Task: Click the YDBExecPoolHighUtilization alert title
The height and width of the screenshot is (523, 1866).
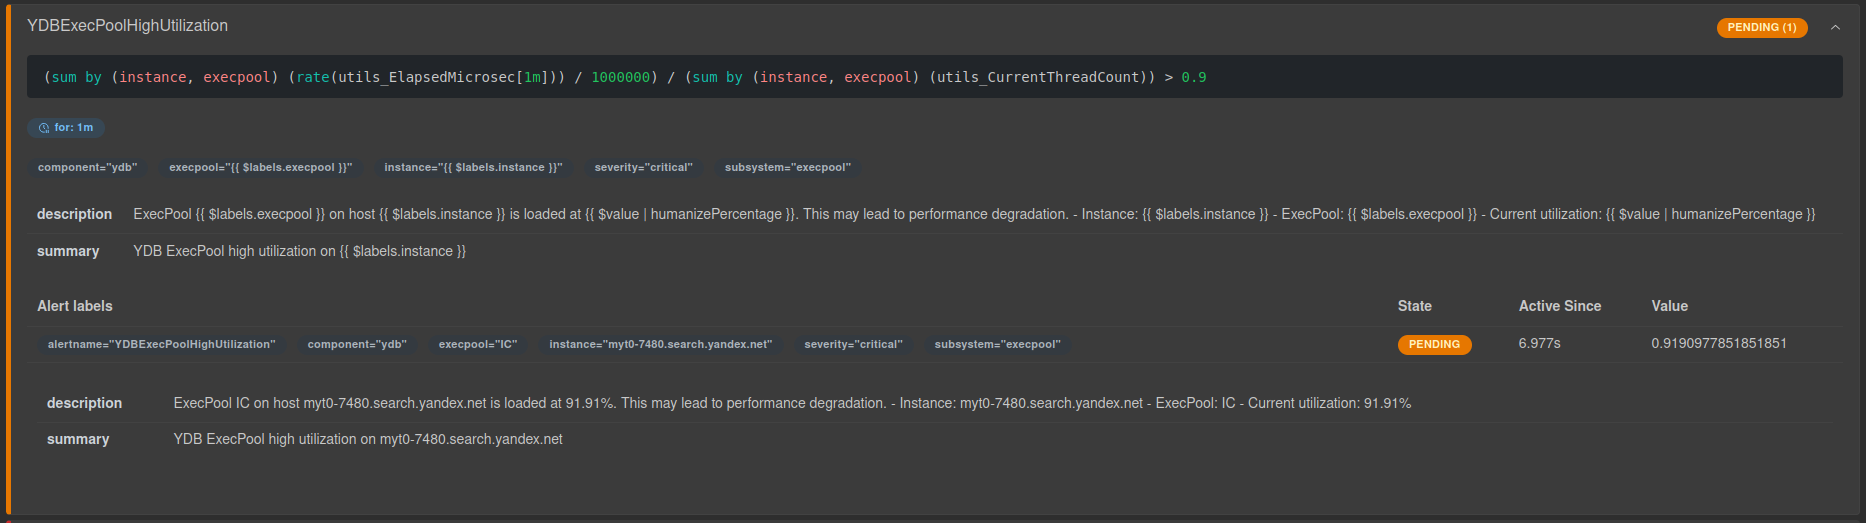Action: pyautogui.click(x=127, y=26)
